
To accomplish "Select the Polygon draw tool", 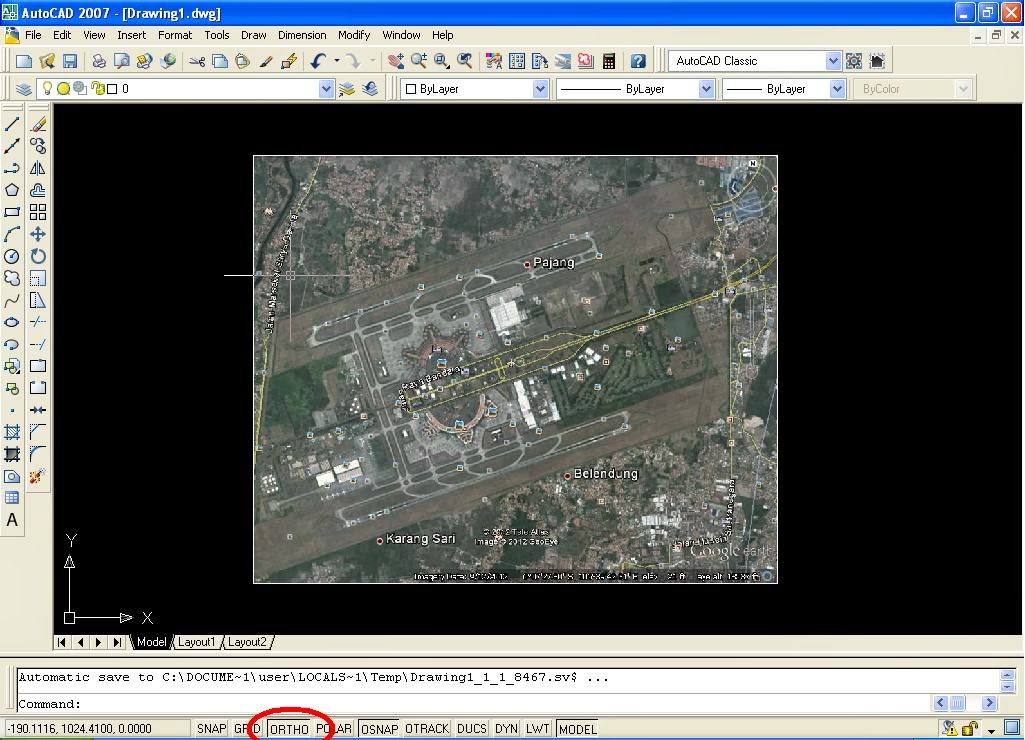I will pyautogui.click(x=12, y=190).
